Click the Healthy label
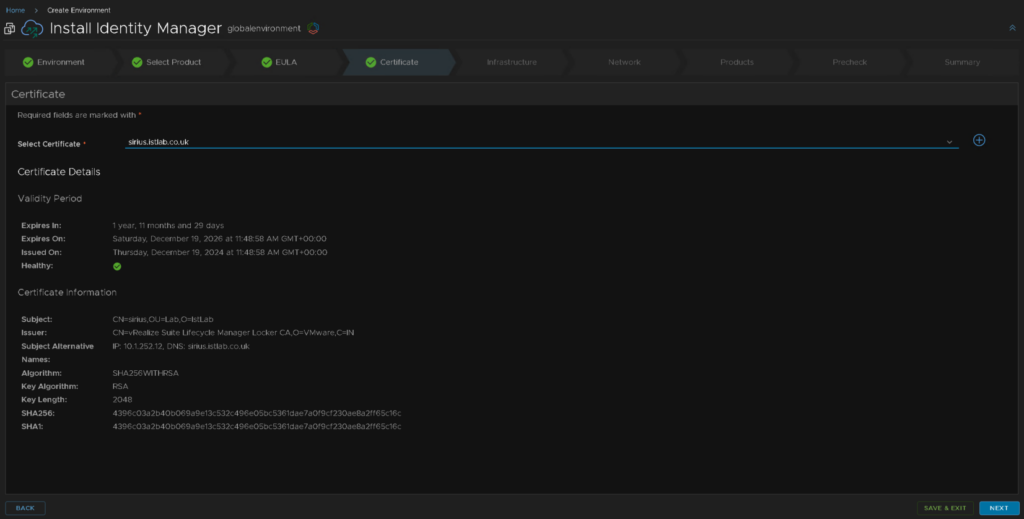Screen dimensions: 1024x519 click(x=37, y=266)
